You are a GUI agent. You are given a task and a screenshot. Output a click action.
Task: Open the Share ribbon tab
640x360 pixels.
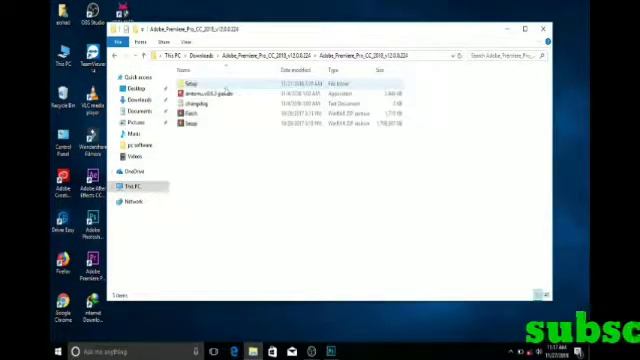(164, 42)
